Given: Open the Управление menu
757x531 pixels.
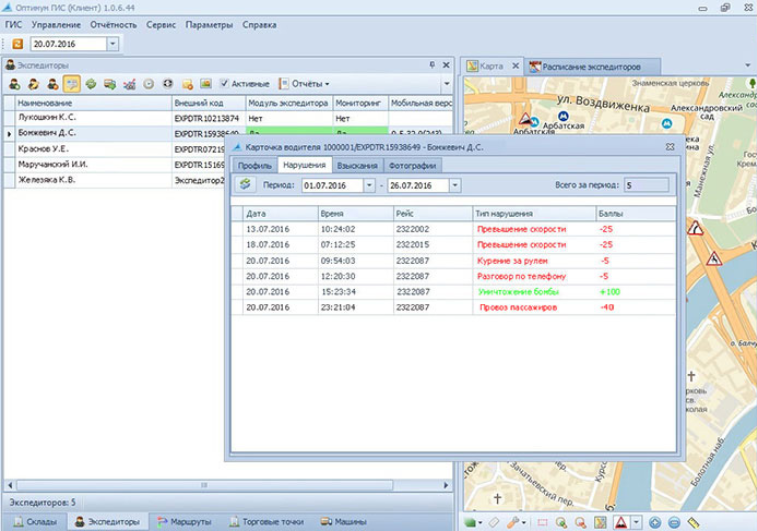Looking at the screenshot, I should click(56, 25).
